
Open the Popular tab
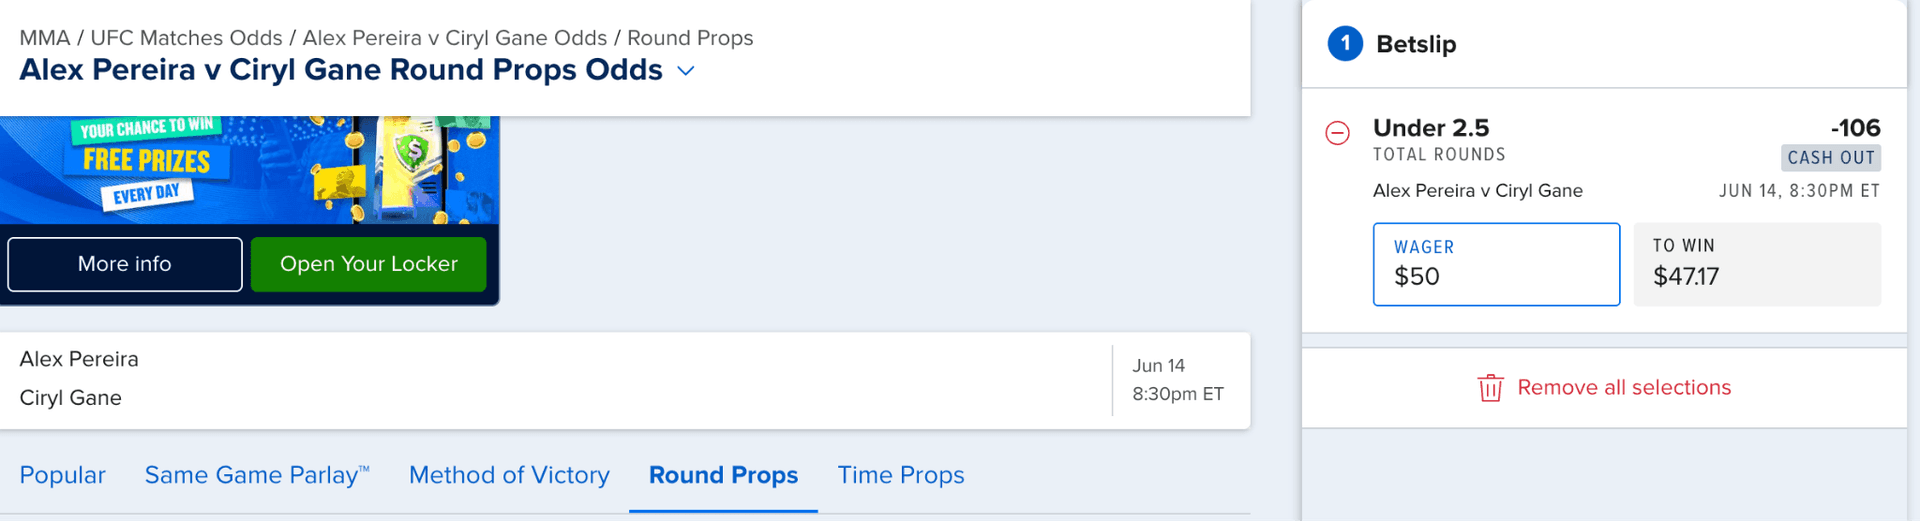tap(62, 475)
